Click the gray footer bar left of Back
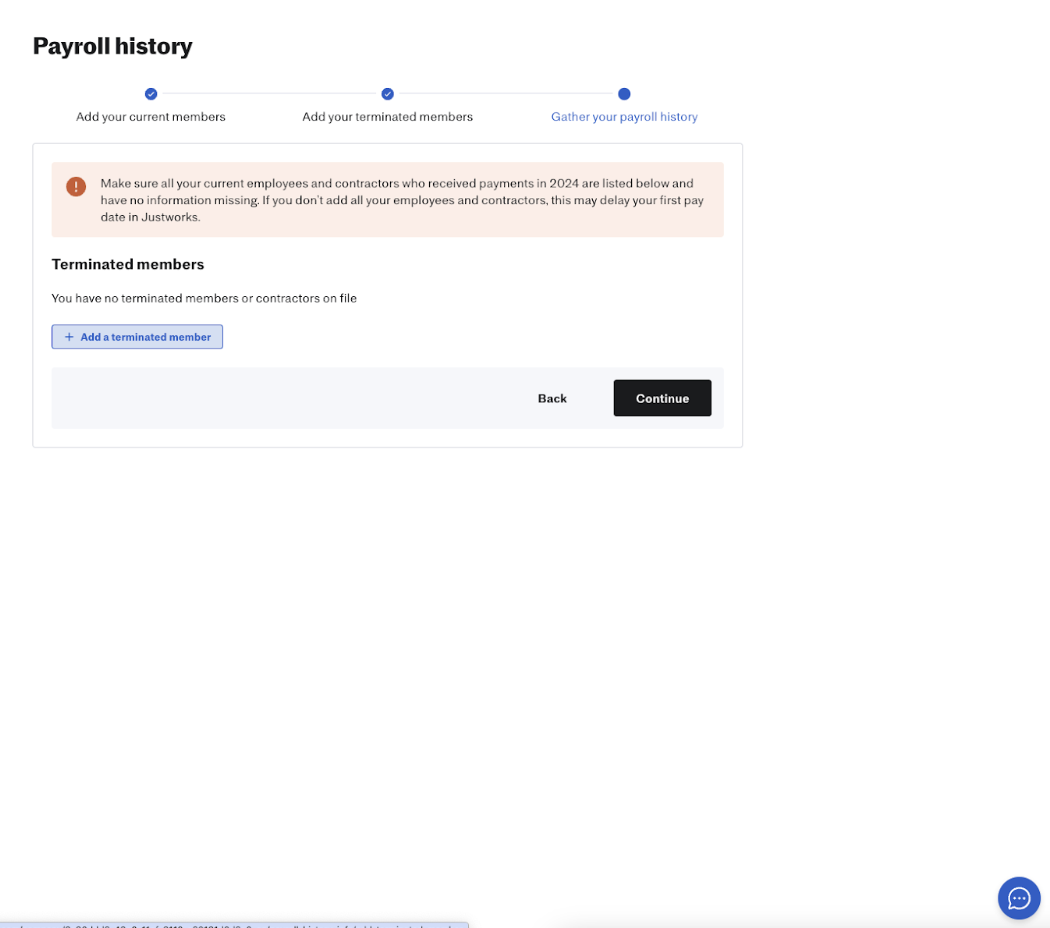1050x928 pixels. pyautogui.click(x=280, y=398)
